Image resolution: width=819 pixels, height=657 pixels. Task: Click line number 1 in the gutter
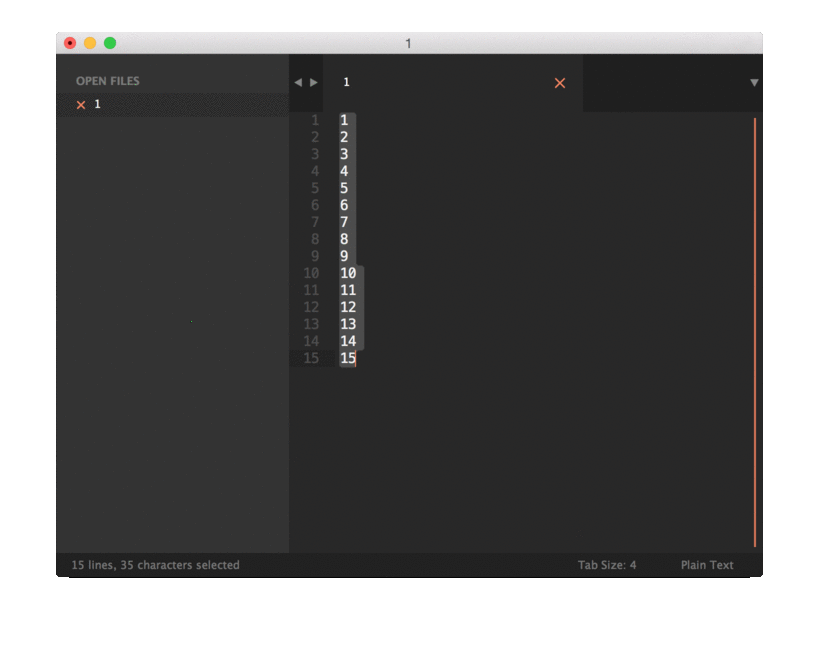pos(314,120)
